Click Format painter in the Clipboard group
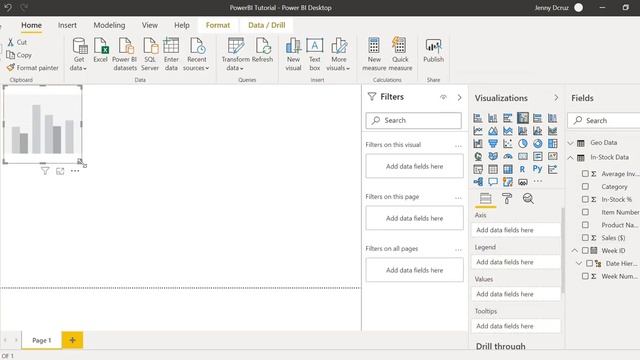Screen dimensions: 640x360 click(33, 68)
